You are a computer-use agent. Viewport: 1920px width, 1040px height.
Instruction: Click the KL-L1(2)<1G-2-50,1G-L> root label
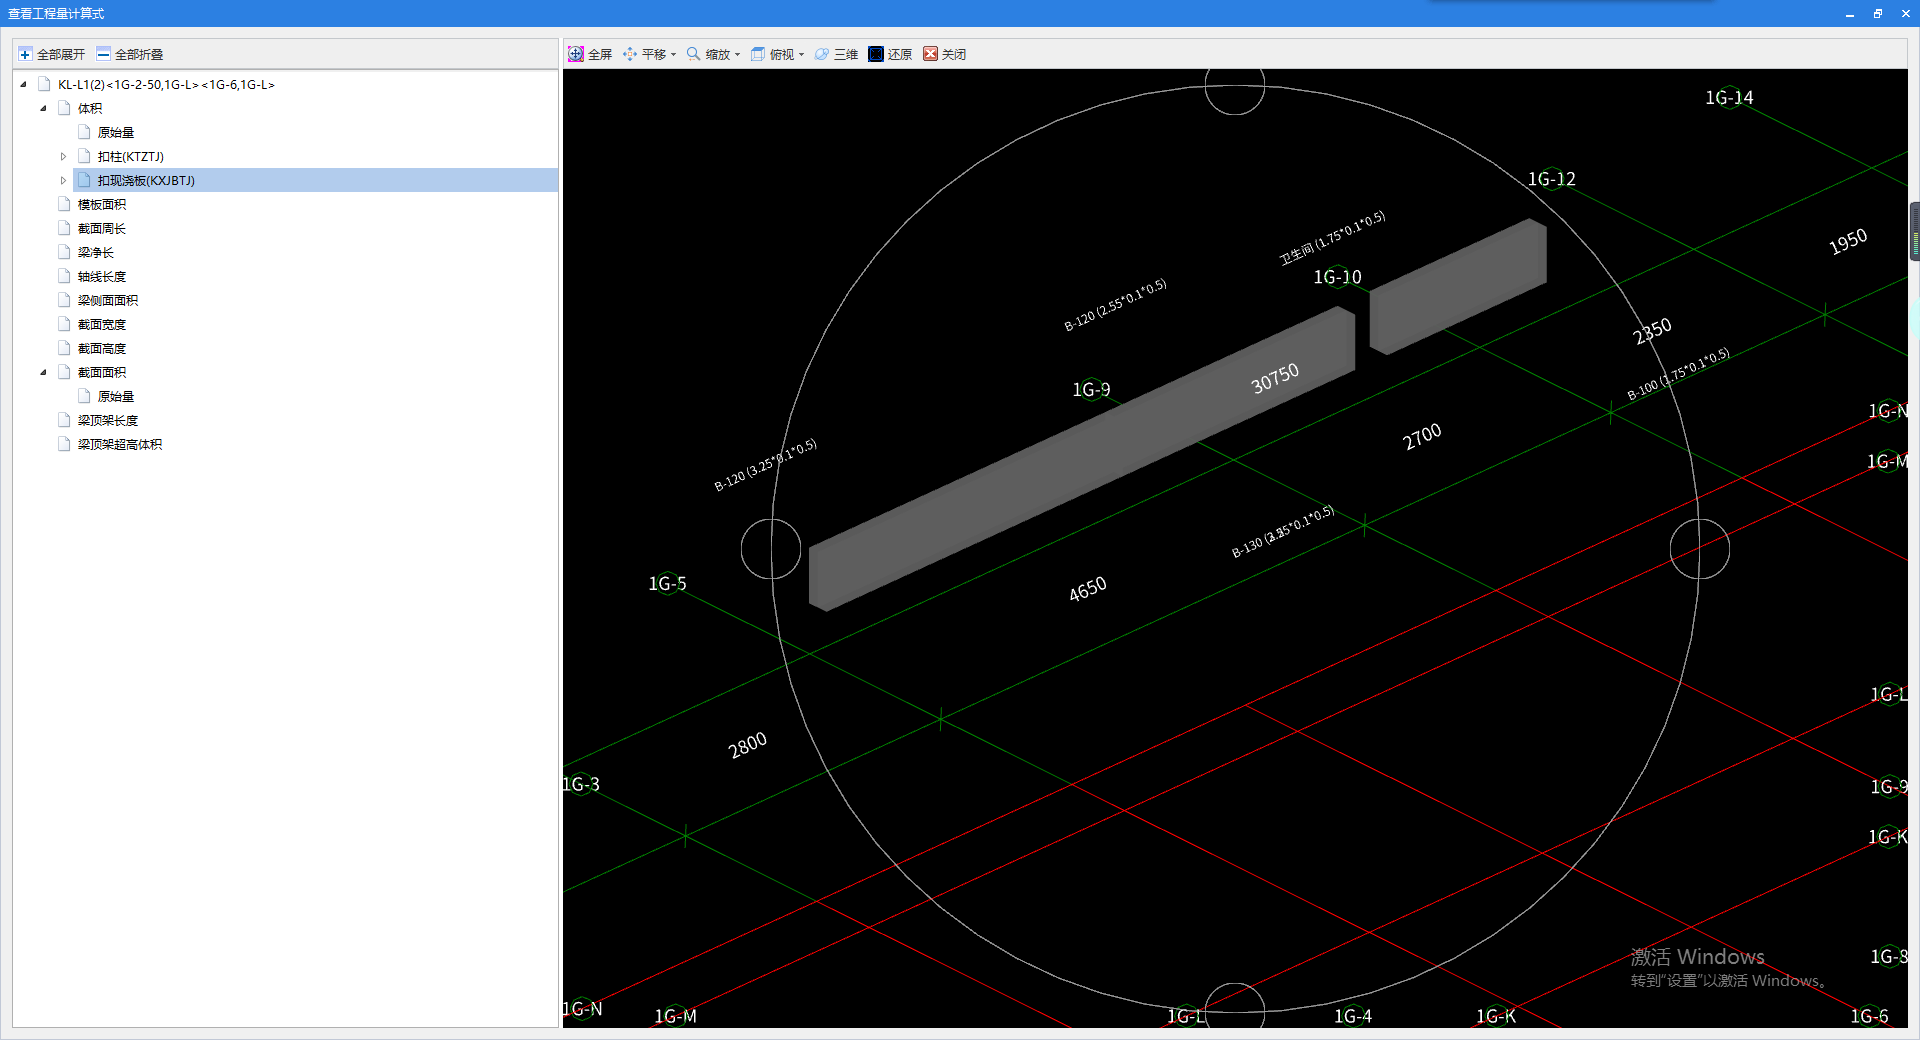pyautogui.click(x=166, y=85)
